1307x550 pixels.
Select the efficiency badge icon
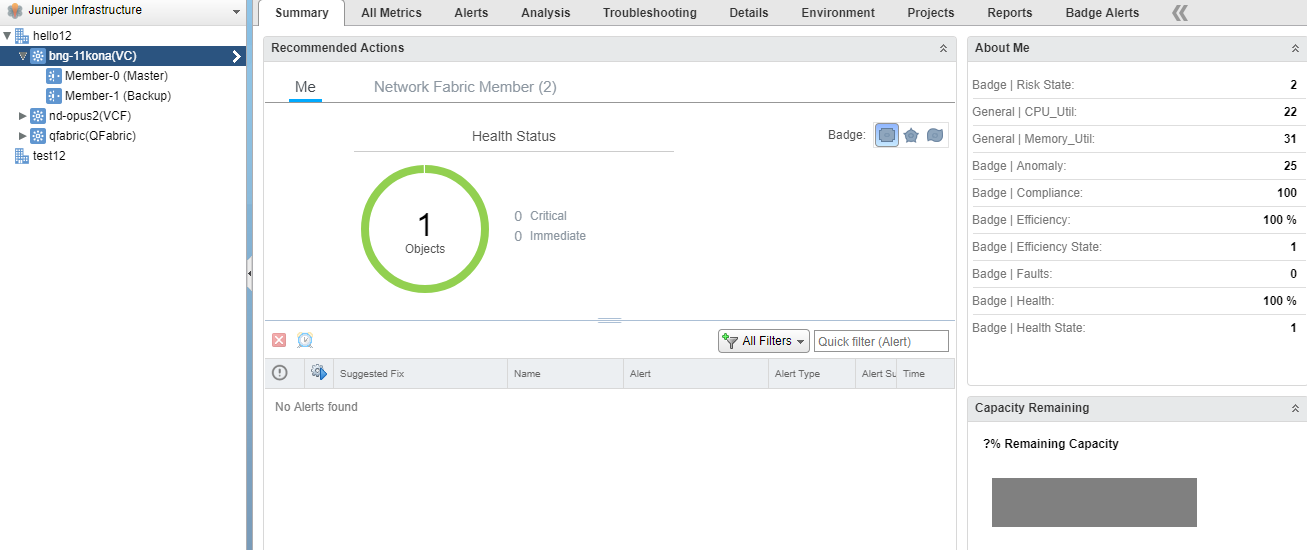935,135
